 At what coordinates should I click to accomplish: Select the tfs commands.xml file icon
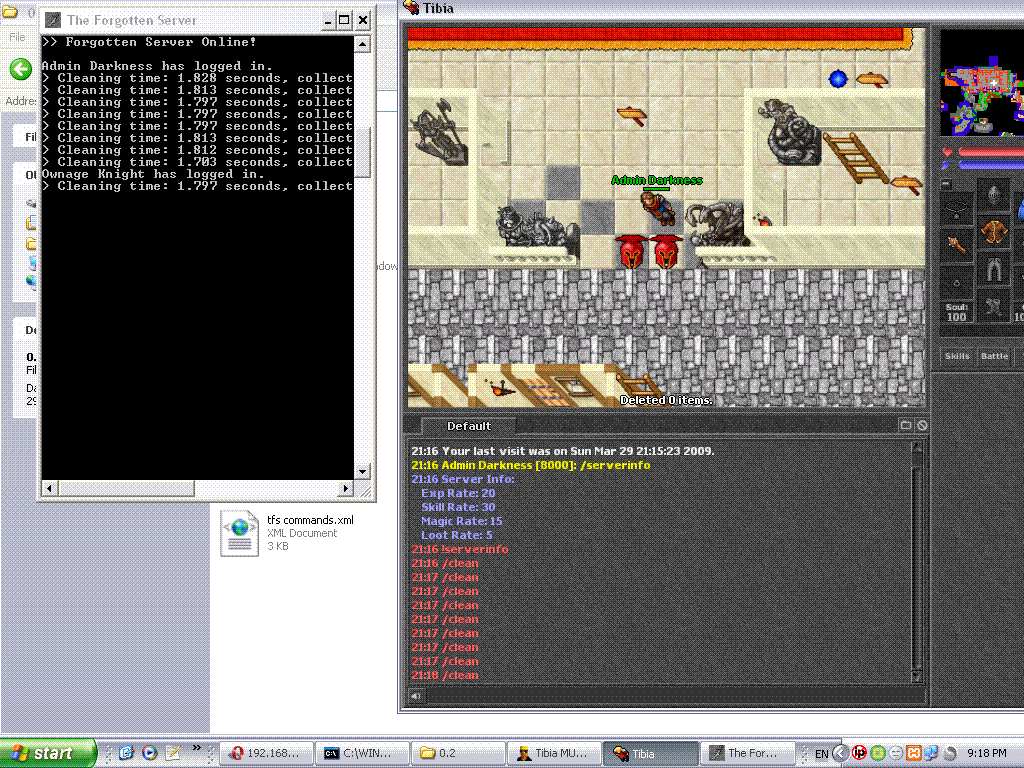pos(239,533)
